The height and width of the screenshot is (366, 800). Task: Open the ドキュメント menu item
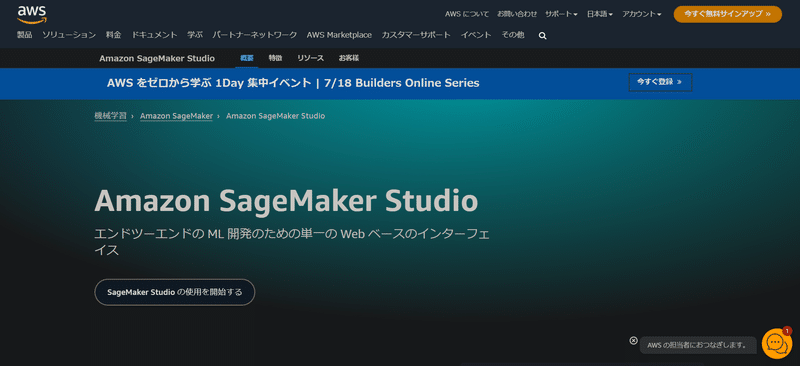tap(155, 35)
